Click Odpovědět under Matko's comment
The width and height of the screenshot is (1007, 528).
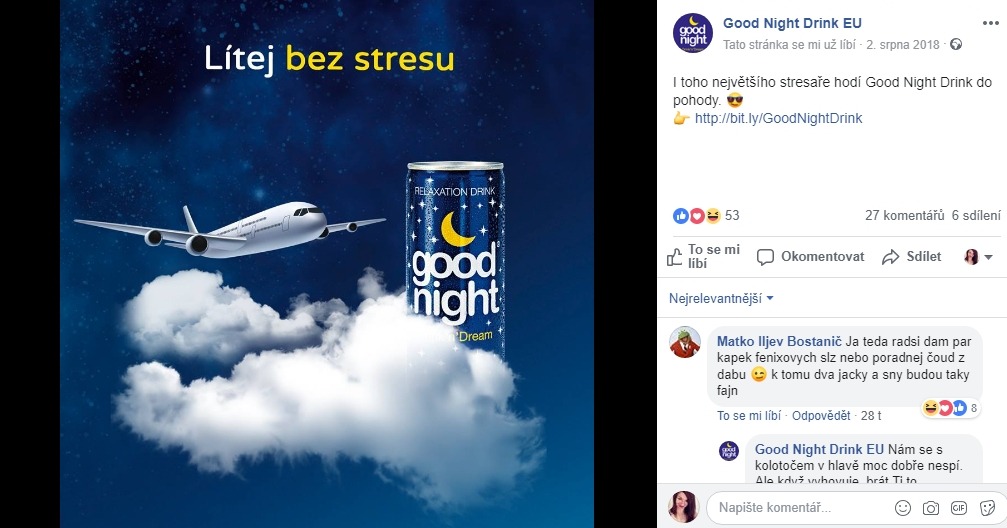pyautogui.click(x=821, y=416)
